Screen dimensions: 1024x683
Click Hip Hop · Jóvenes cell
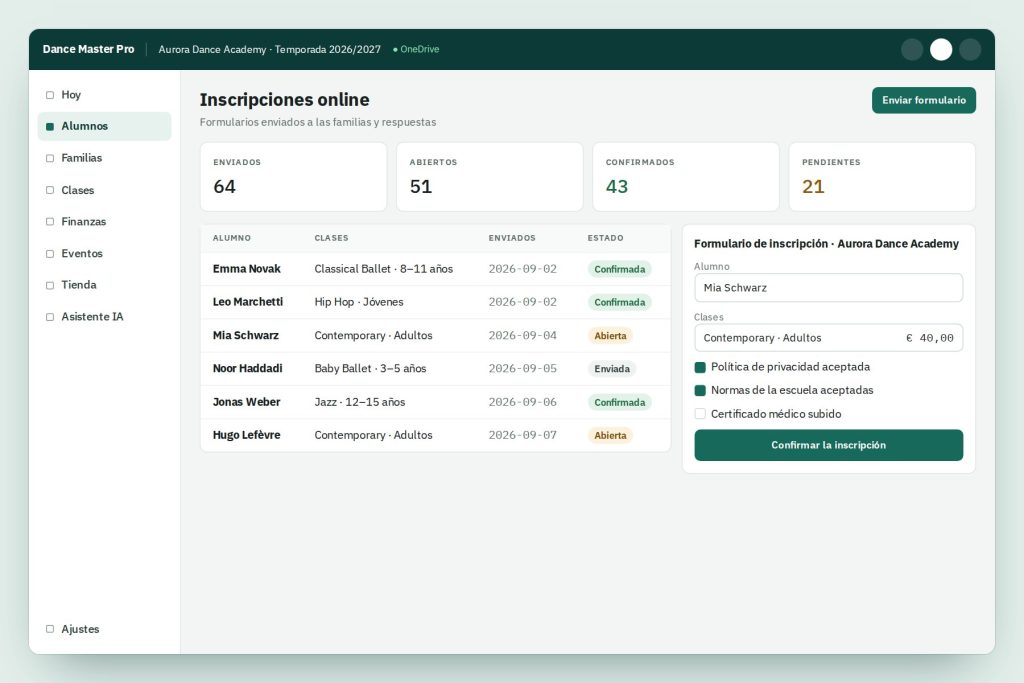pyautogui.click(x=359, y=302)
